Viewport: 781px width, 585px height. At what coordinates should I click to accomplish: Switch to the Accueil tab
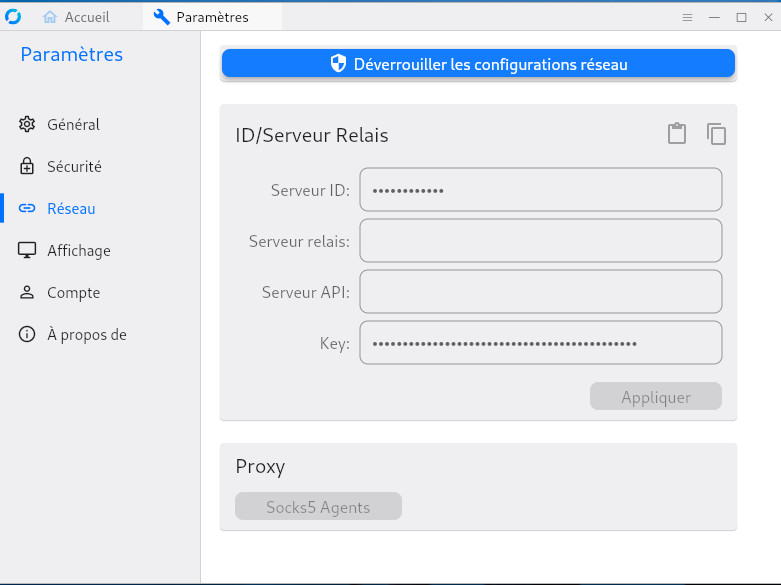pos(77,17)
